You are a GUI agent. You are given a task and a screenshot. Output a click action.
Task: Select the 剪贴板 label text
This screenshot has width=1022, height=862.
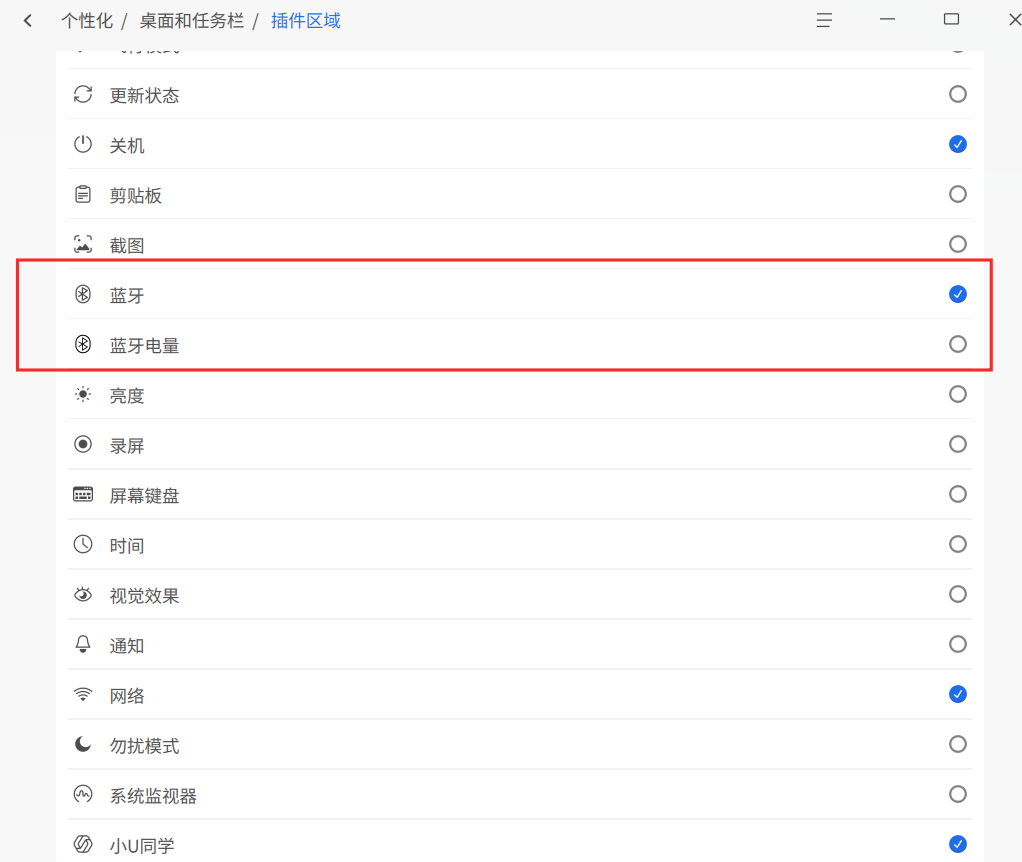coord(136,195)
